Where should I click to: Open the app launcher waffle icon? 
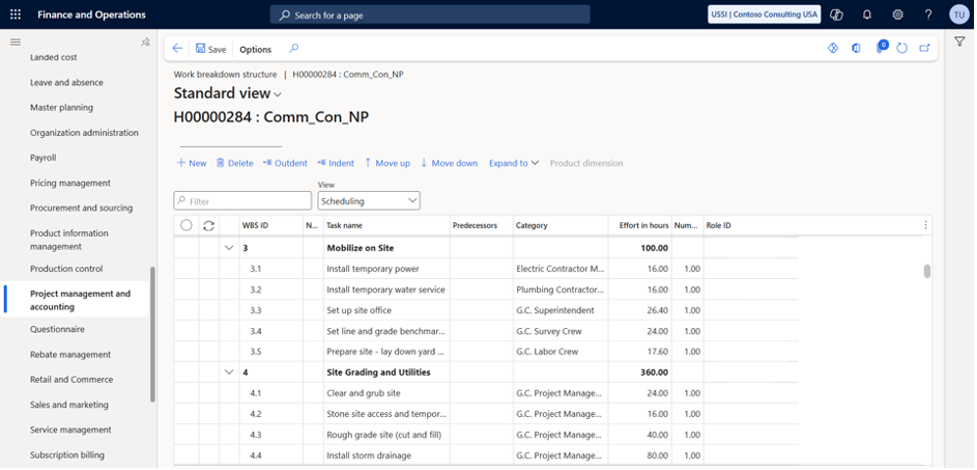(16, 14)
